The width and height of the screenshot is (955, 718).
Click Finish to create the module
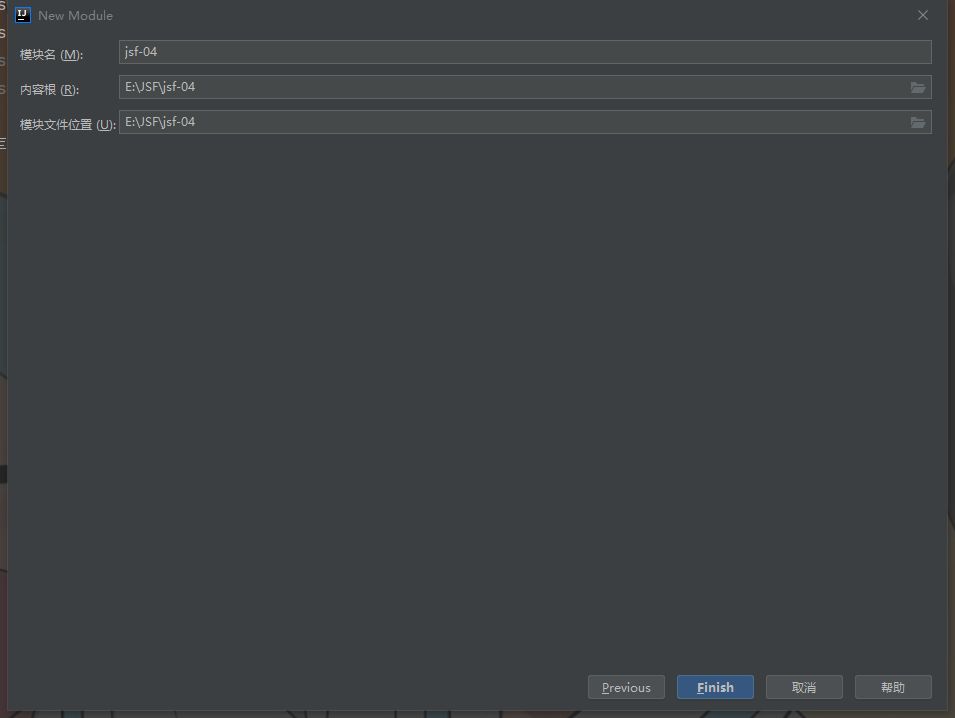pos(715,687)
